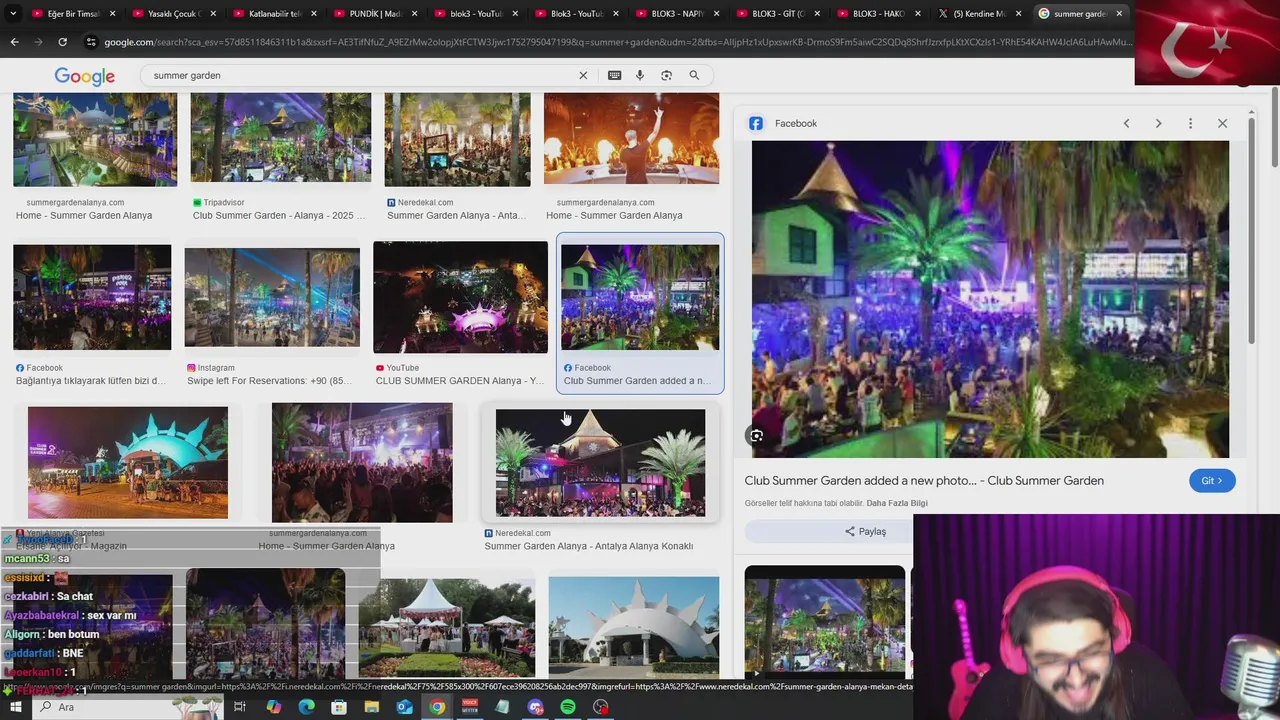The height and width of the screenshot is (720, 1280).
Task: Click in the summer garden search field
Action: point(360,75)
